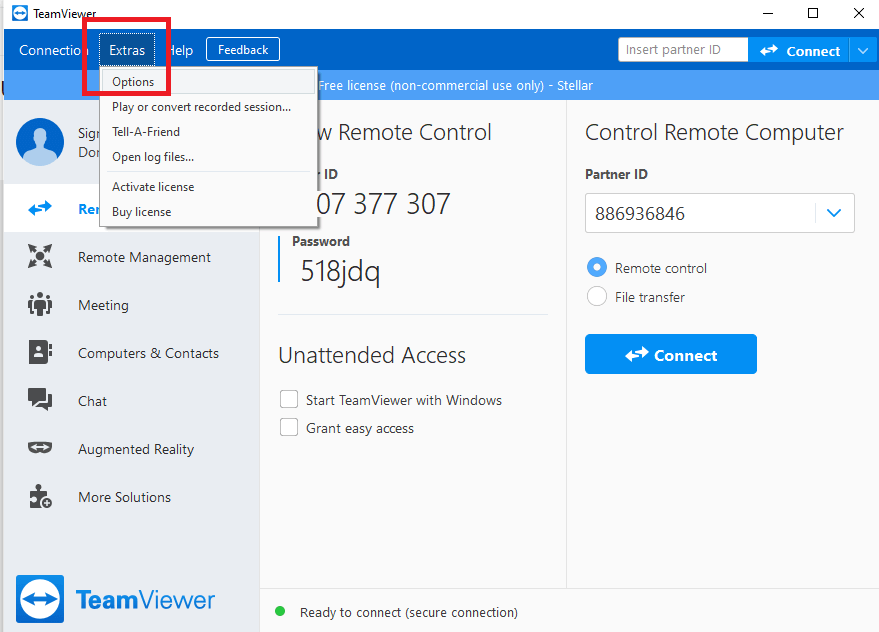Select Buy license menu entry
Viewport: 879px width, 632px height.
(x=207, y=212)
